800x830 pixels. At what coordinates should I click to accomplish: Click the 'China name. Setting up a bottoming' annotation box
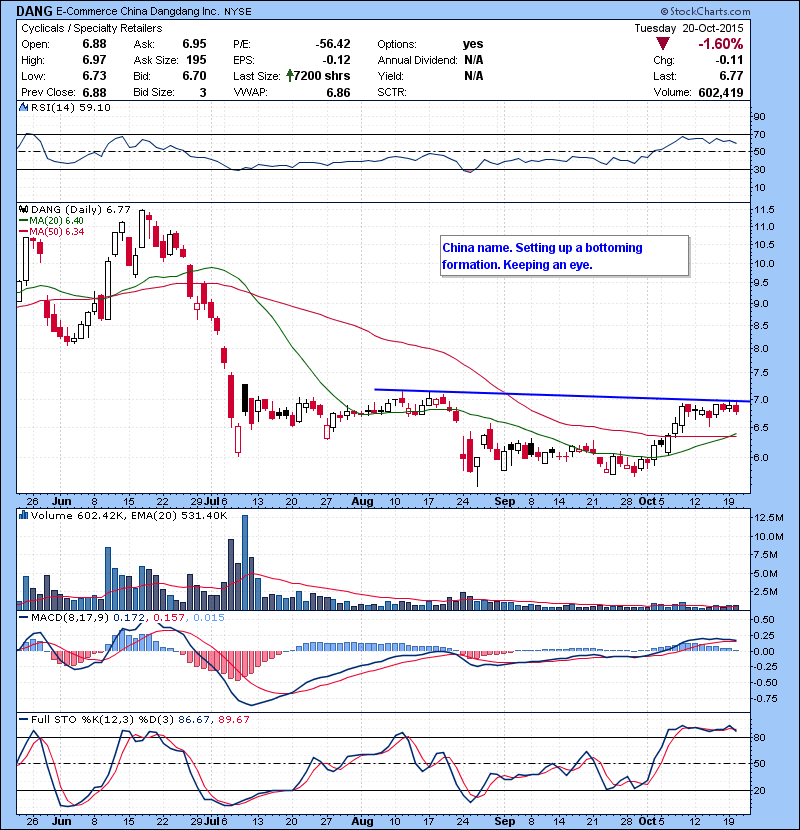(564, 256)
